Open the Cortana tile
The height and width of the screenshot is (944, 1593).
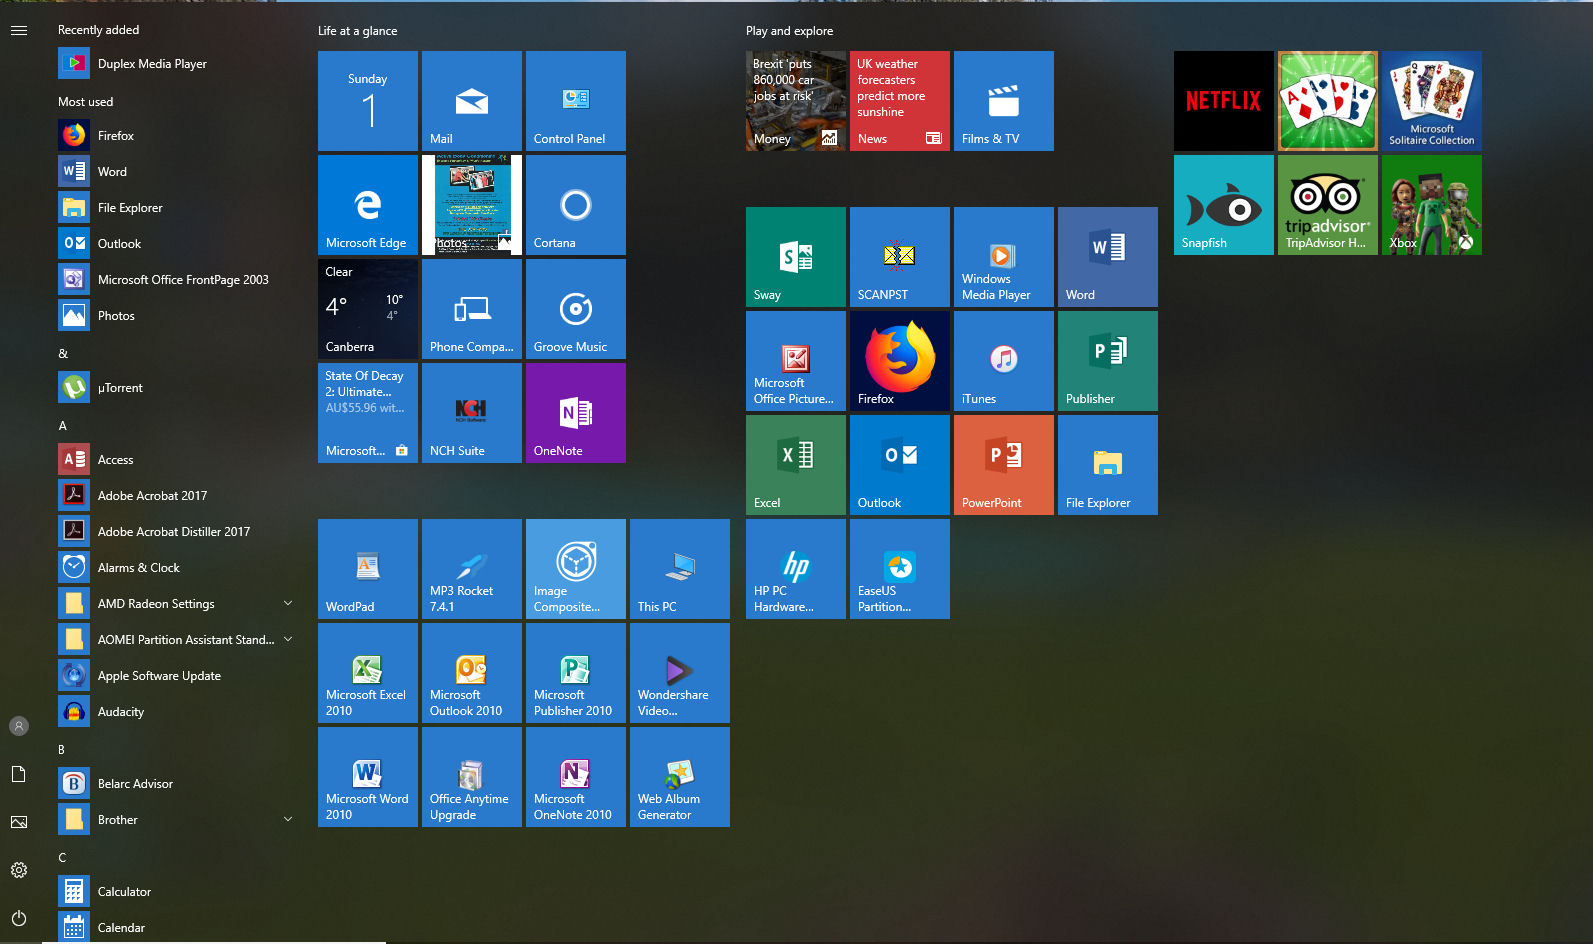tap(575, 205)
